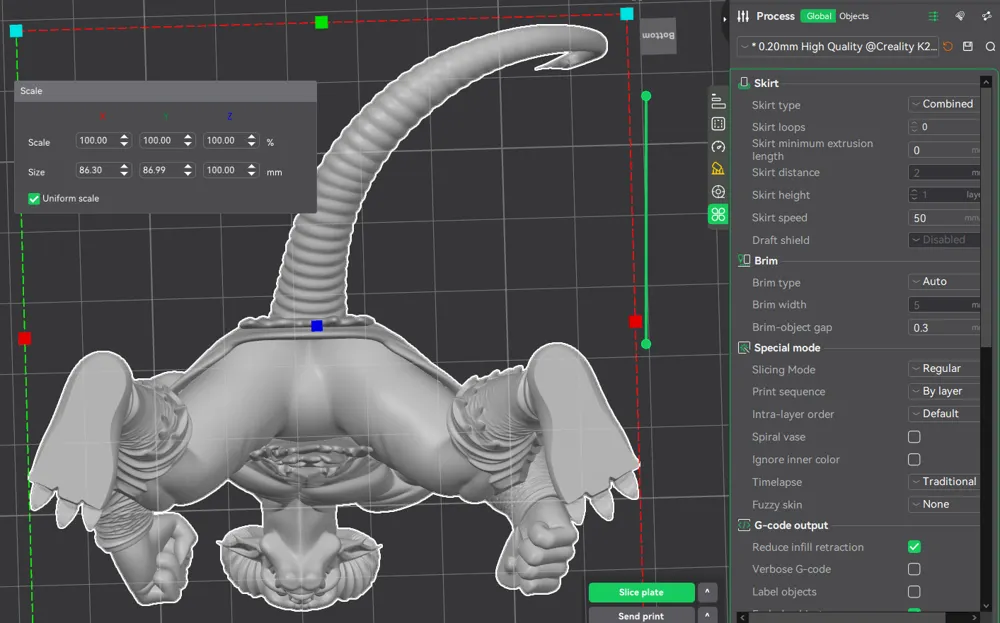Open the Multimaterial settings tab icon
Viewport: 1000px width, 623px height.
coord(718,192)
